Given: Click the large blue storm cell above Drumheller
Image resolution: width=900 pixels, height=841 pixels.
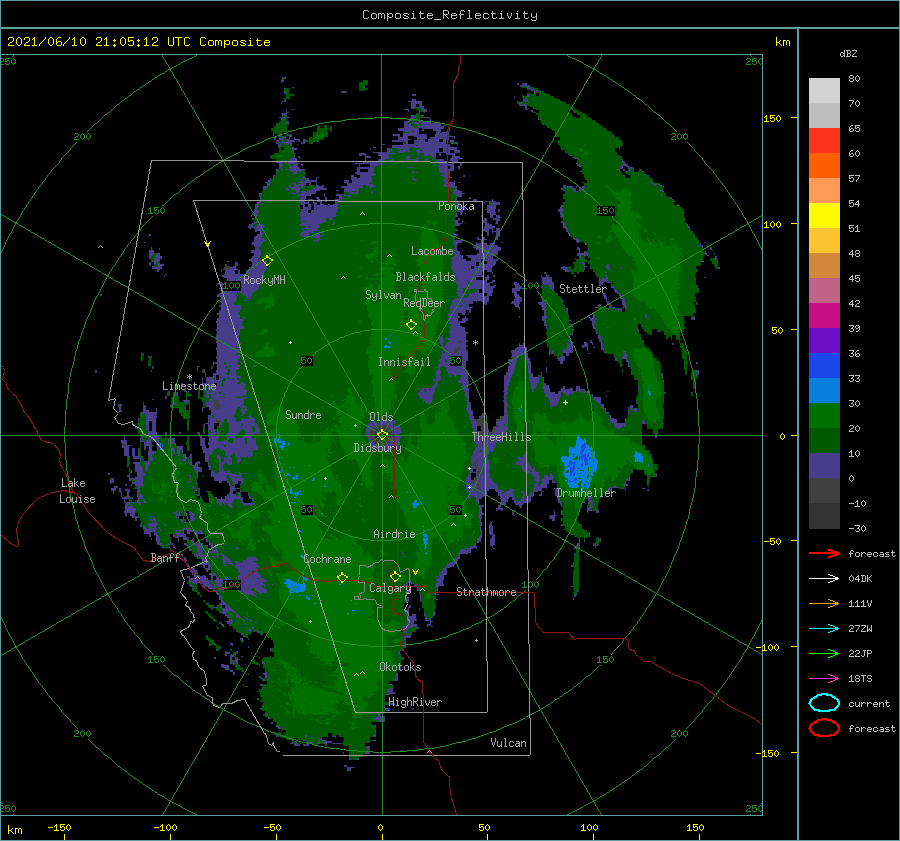Looking at the screenshot, I should pos(580,464).
